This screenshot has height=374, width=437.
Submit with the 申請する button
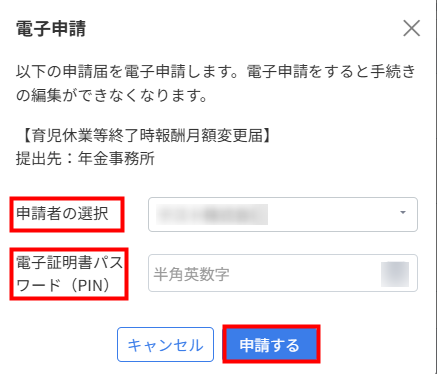(271, 344)
